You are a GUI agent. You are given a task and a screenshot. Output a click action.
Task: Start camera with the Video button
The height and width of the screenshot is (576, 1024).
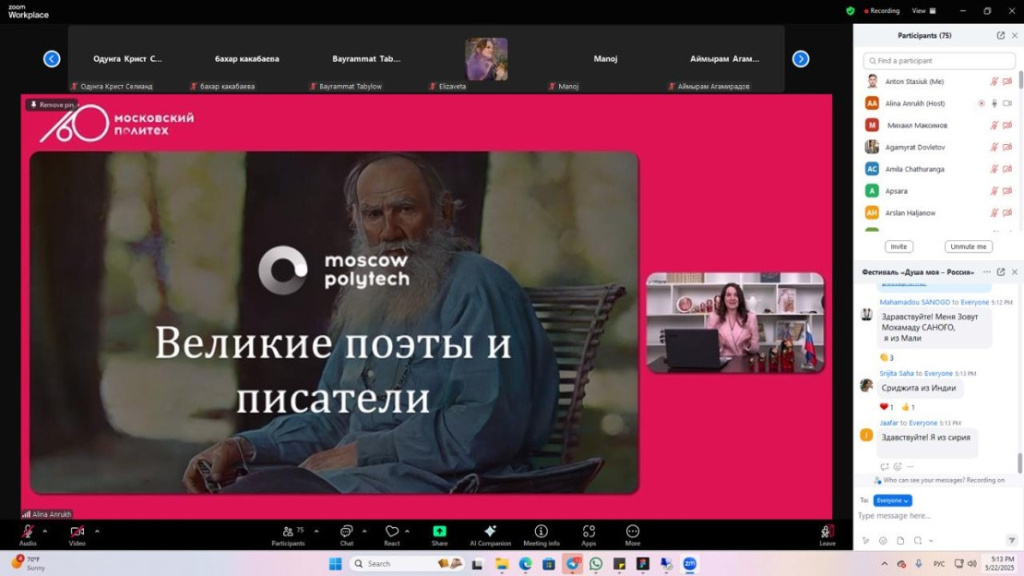[x=77, y=534]
